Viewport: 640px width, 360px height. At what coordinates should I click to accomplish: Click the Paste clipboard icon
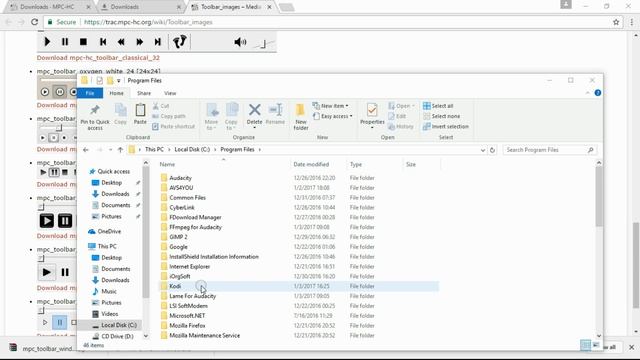140,110
